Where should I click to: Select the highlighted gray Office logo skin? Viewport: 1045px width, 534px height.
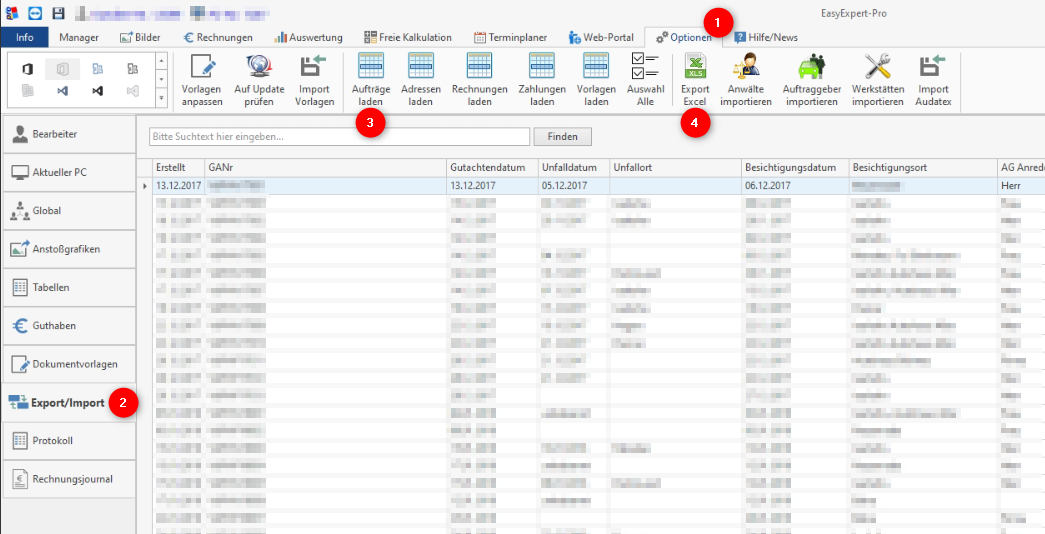63,68
